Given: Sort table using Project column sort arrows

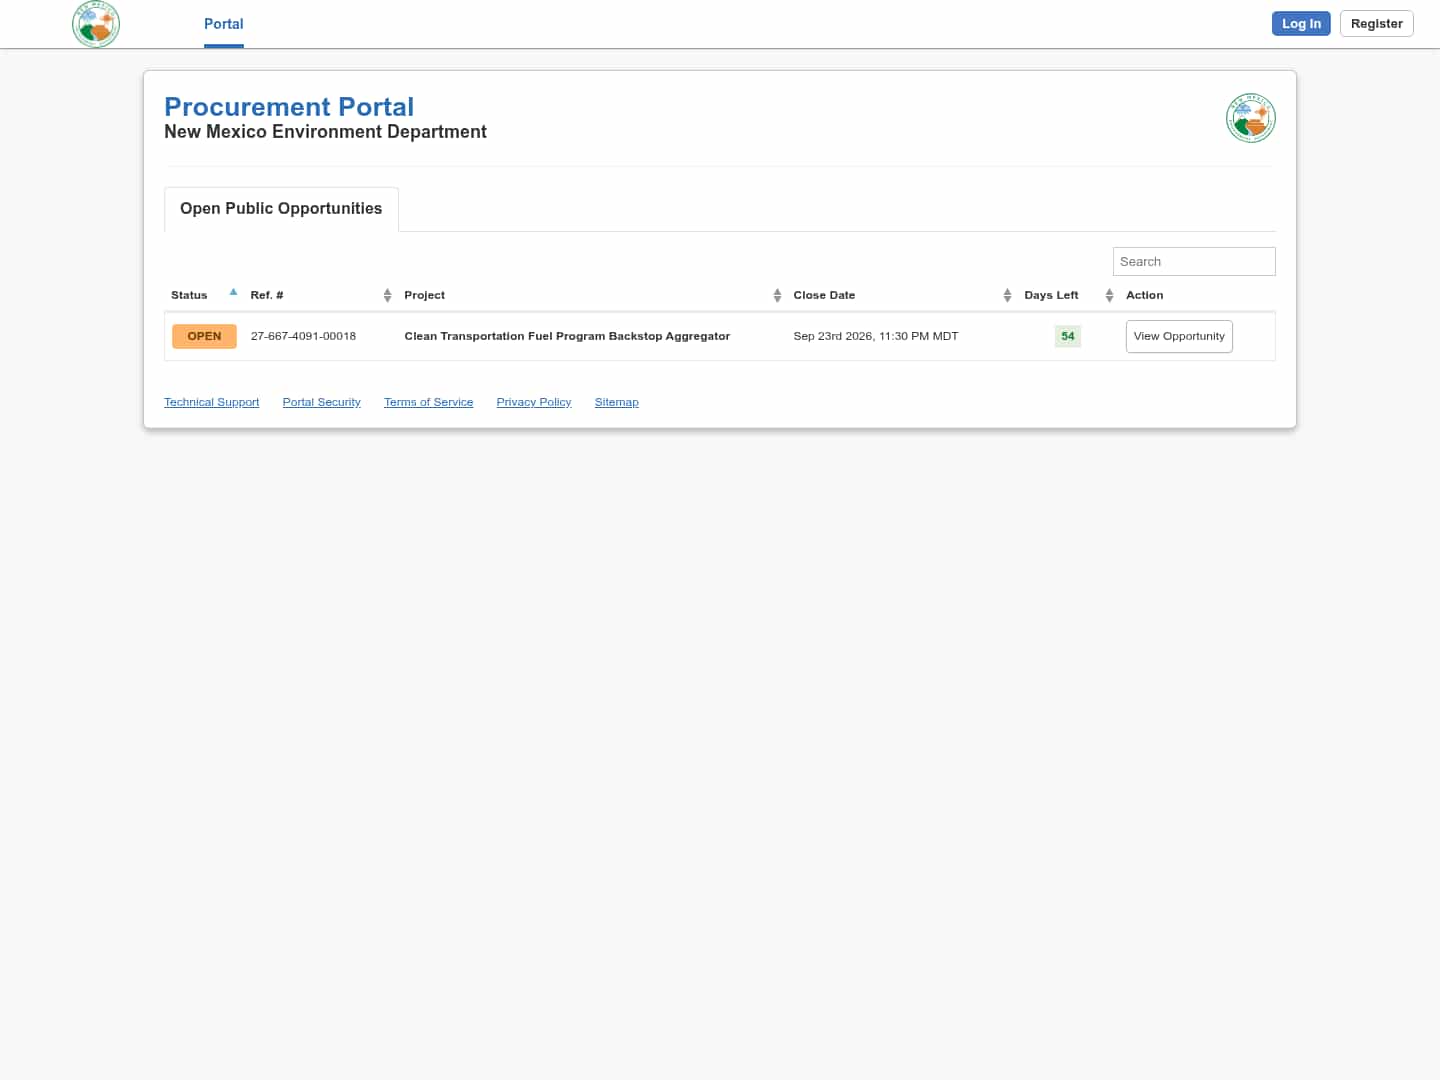Looking at the screenshot, I should 777,295.
